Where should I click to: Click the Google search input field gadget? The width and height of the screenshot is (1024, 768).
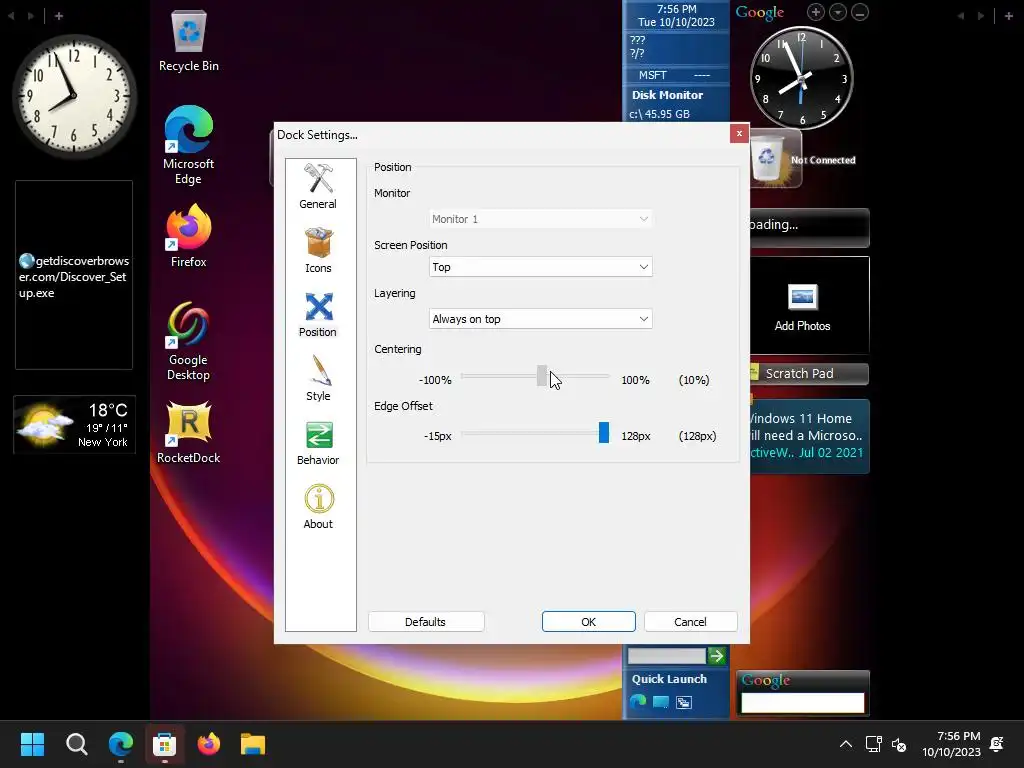[803, 703]
